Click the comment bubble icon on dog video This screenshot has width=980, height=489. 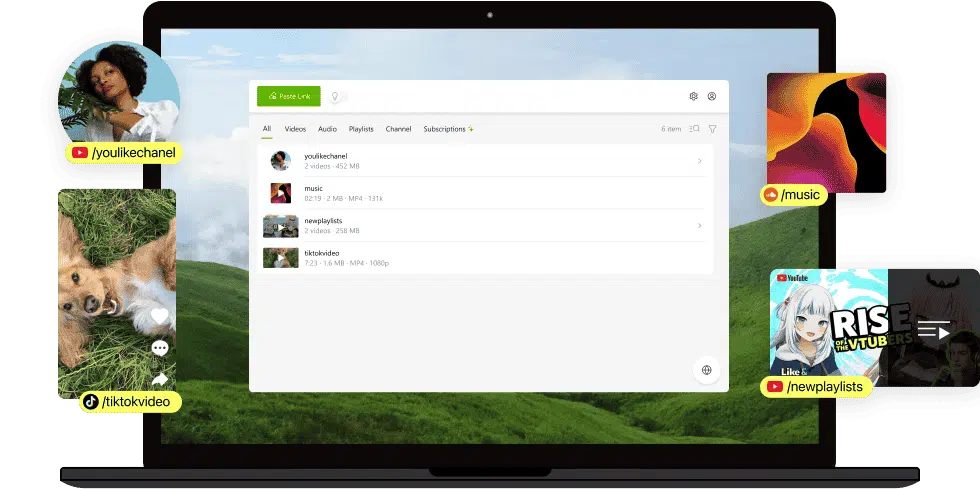[x=160, y=348]
